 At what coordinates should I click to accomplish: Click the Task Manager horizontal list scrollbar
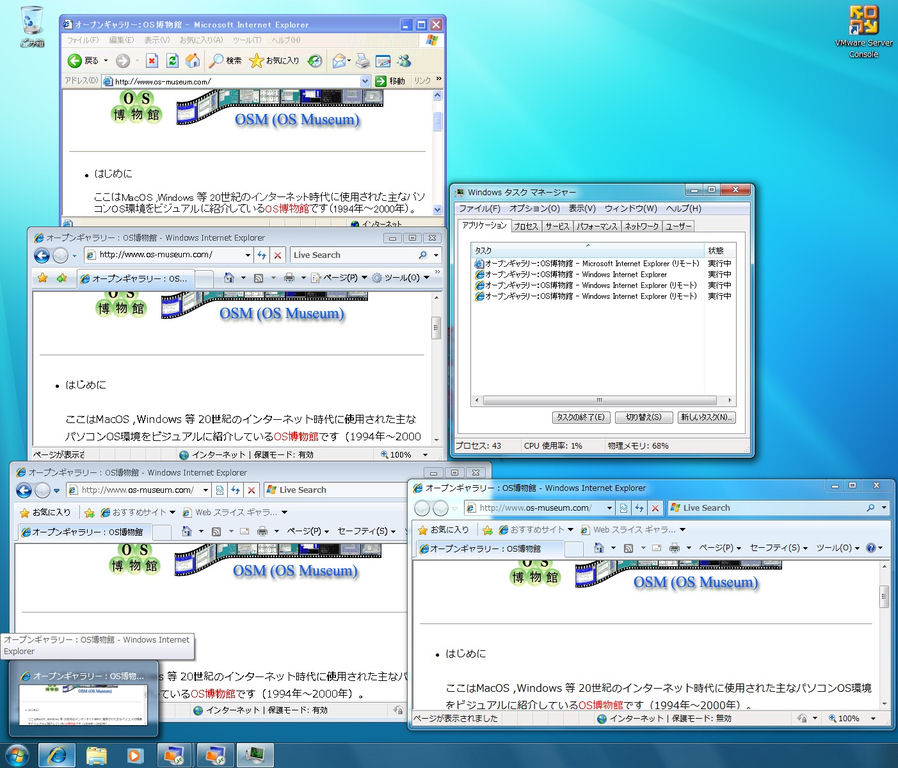pyautogui.click(x=602, y=400)
